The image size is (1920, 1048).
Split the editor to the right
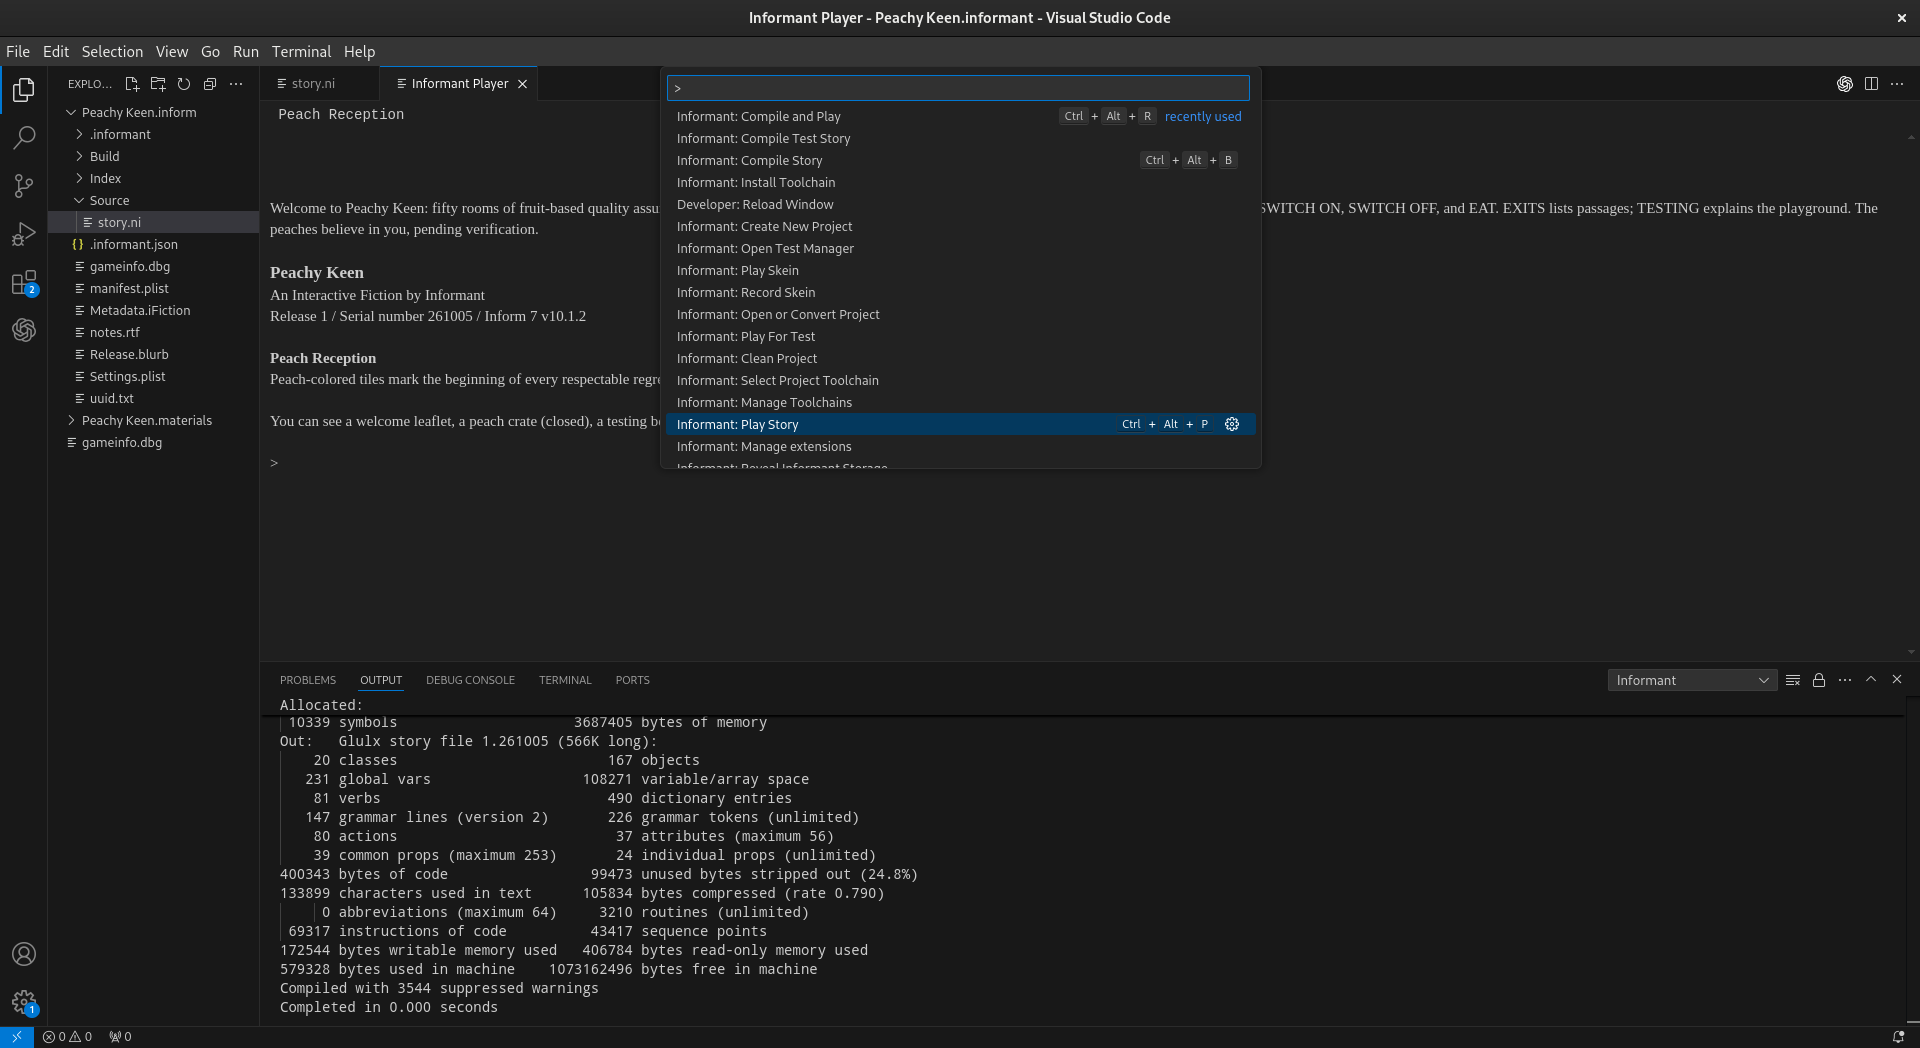click(x=1871, y=84)
